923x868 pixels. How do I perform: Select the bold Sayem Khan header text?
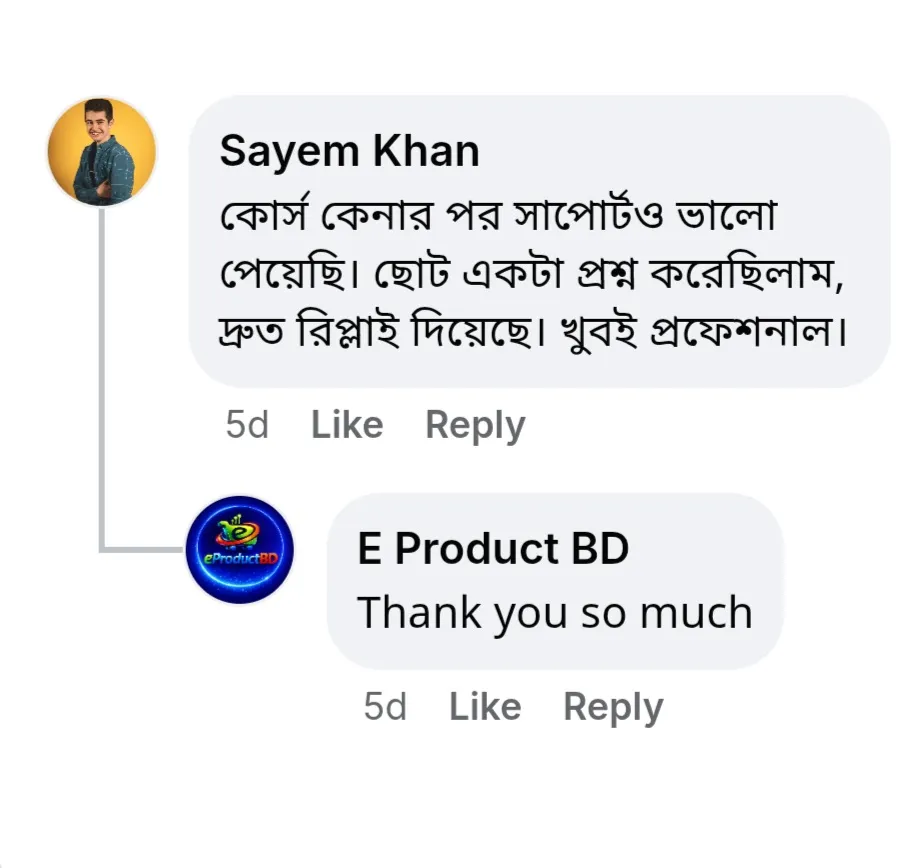[x=352, y=151]
